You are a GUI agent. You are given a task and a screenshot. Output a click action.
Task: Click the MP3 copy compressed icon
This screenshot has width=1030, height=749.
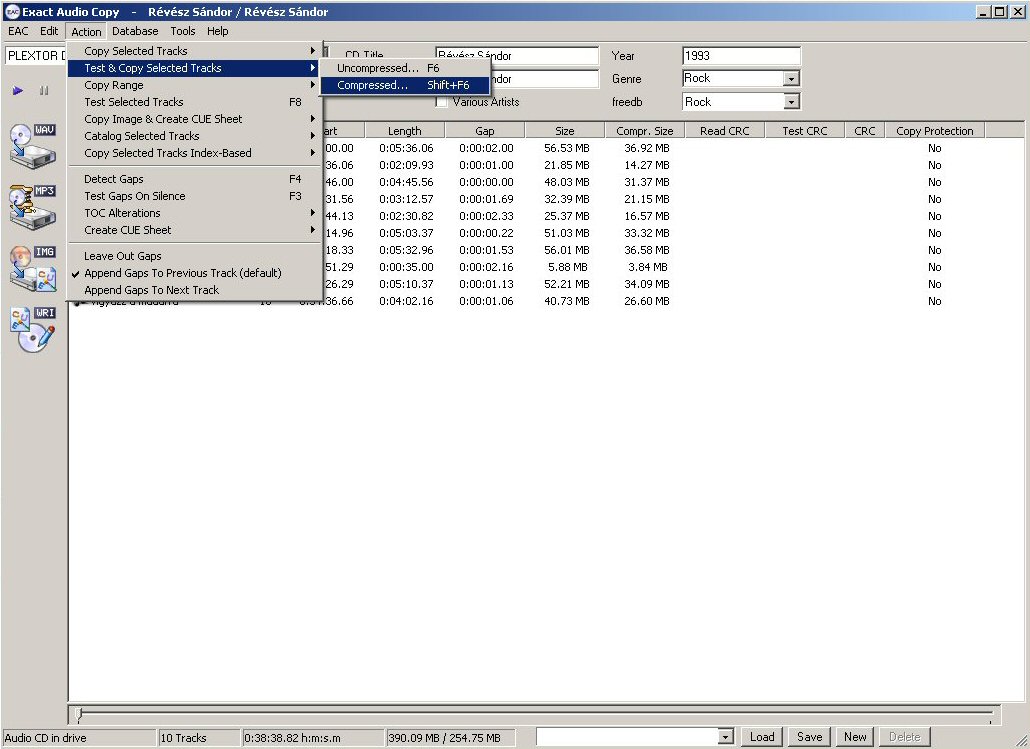point(33,207)
